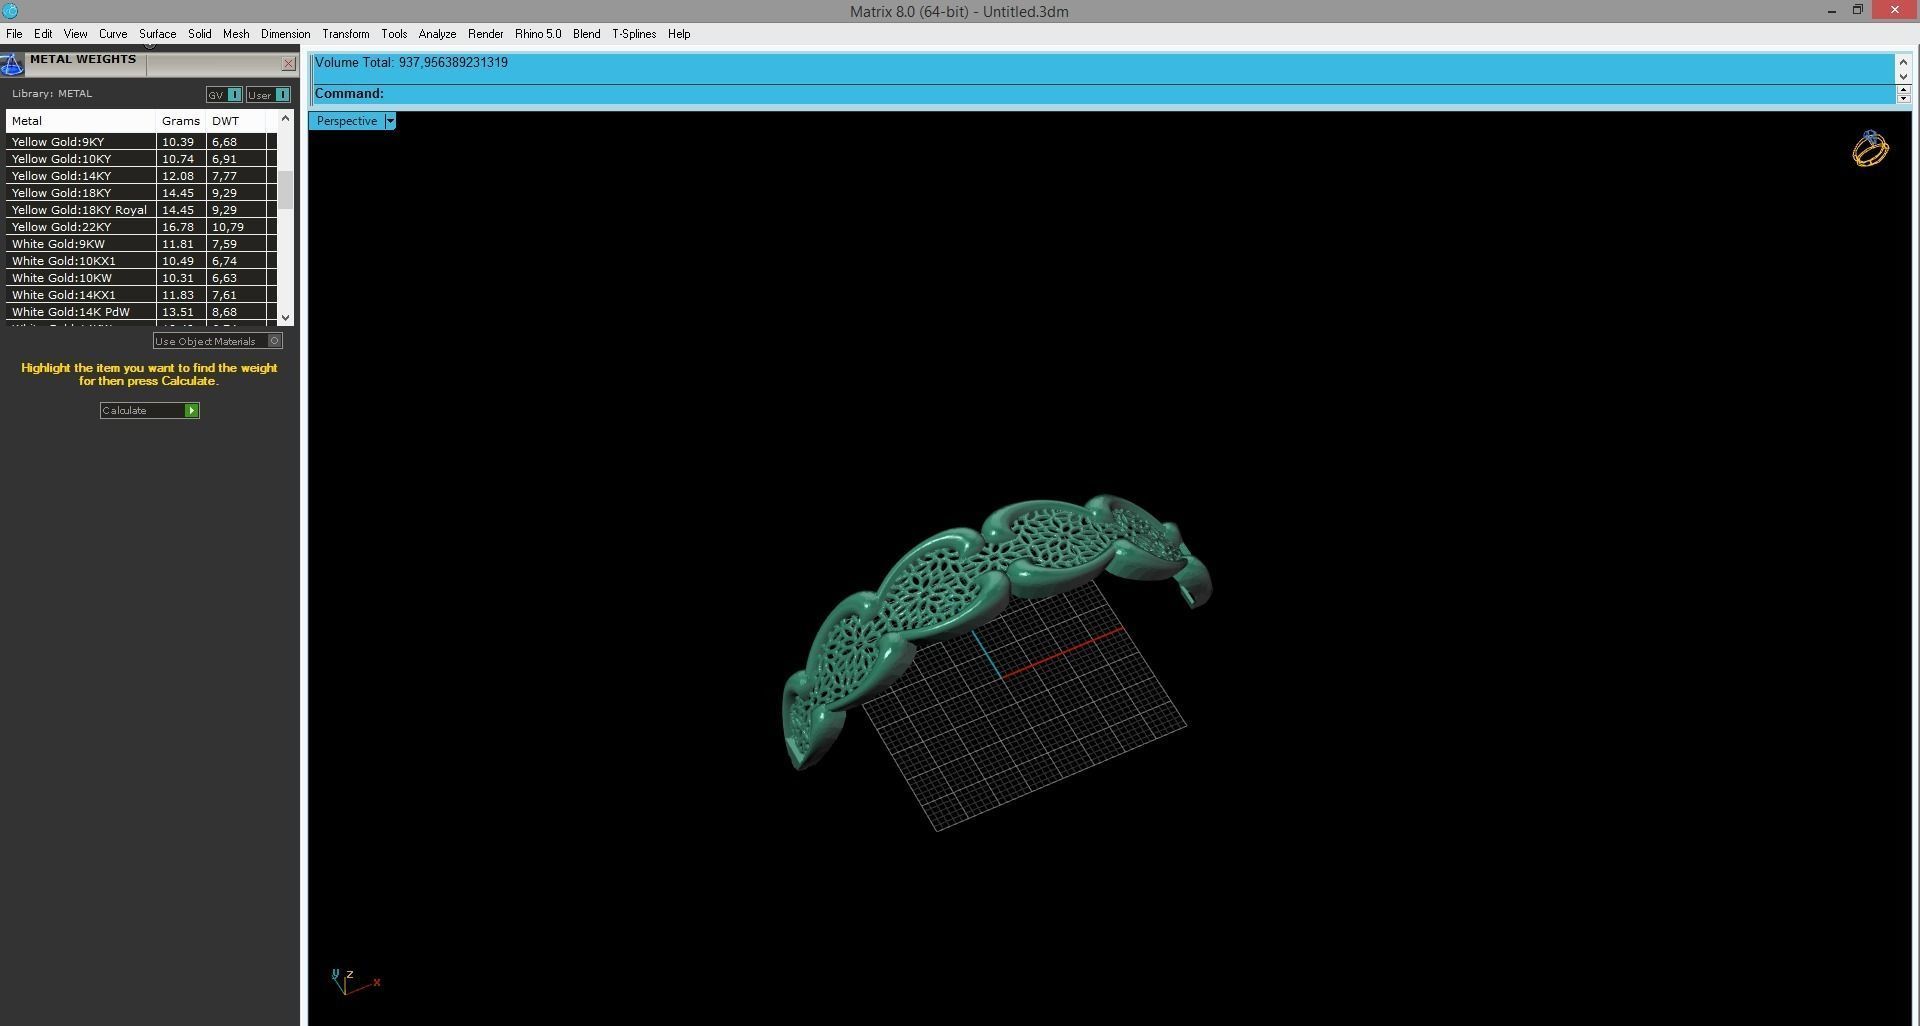Open the Surface menu
The width and height of the screenshot is (1920, 1026).
point(157,34)
